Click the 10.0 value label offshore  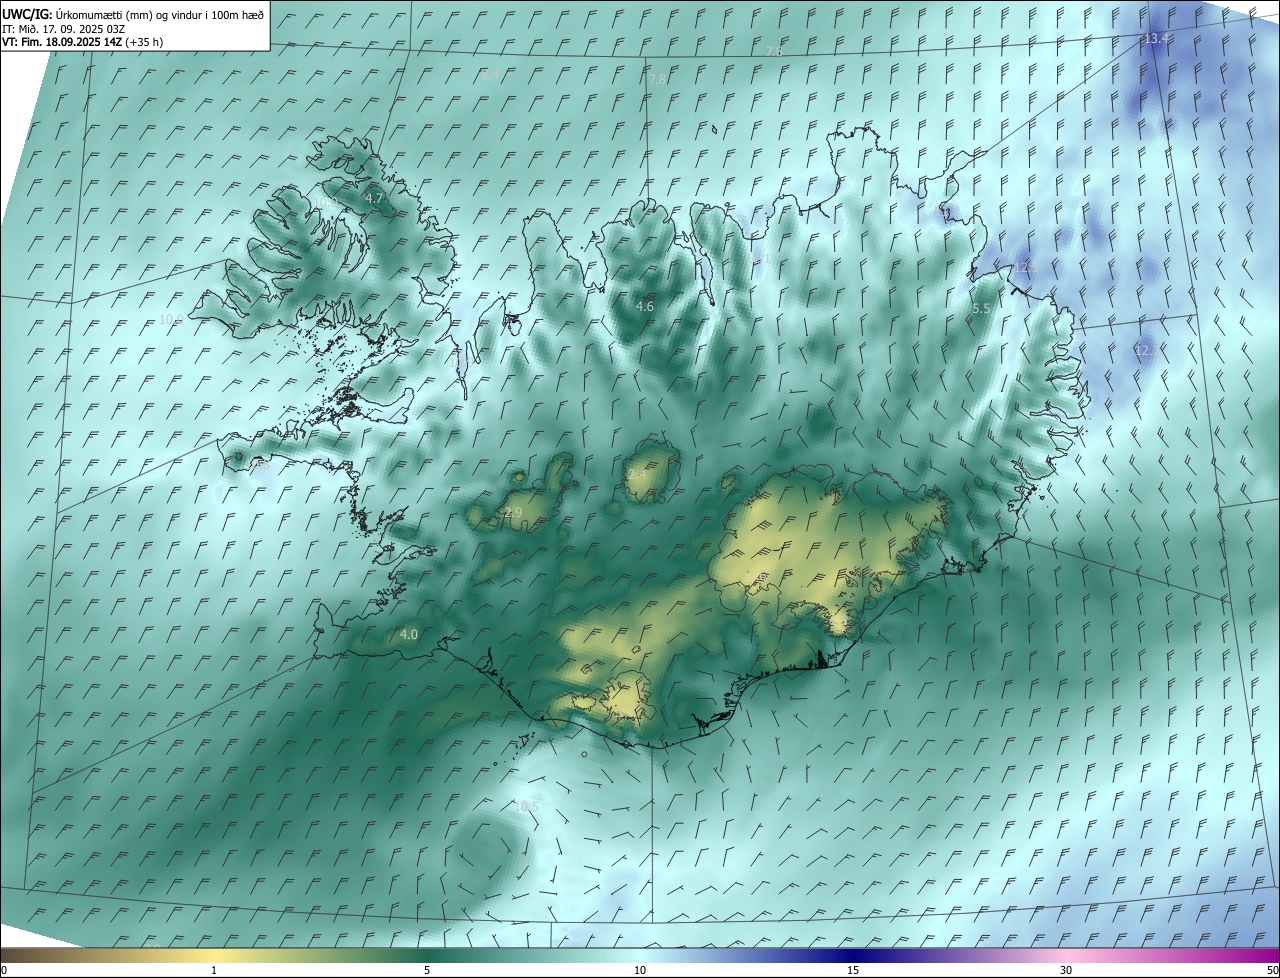tap(171, 320)
